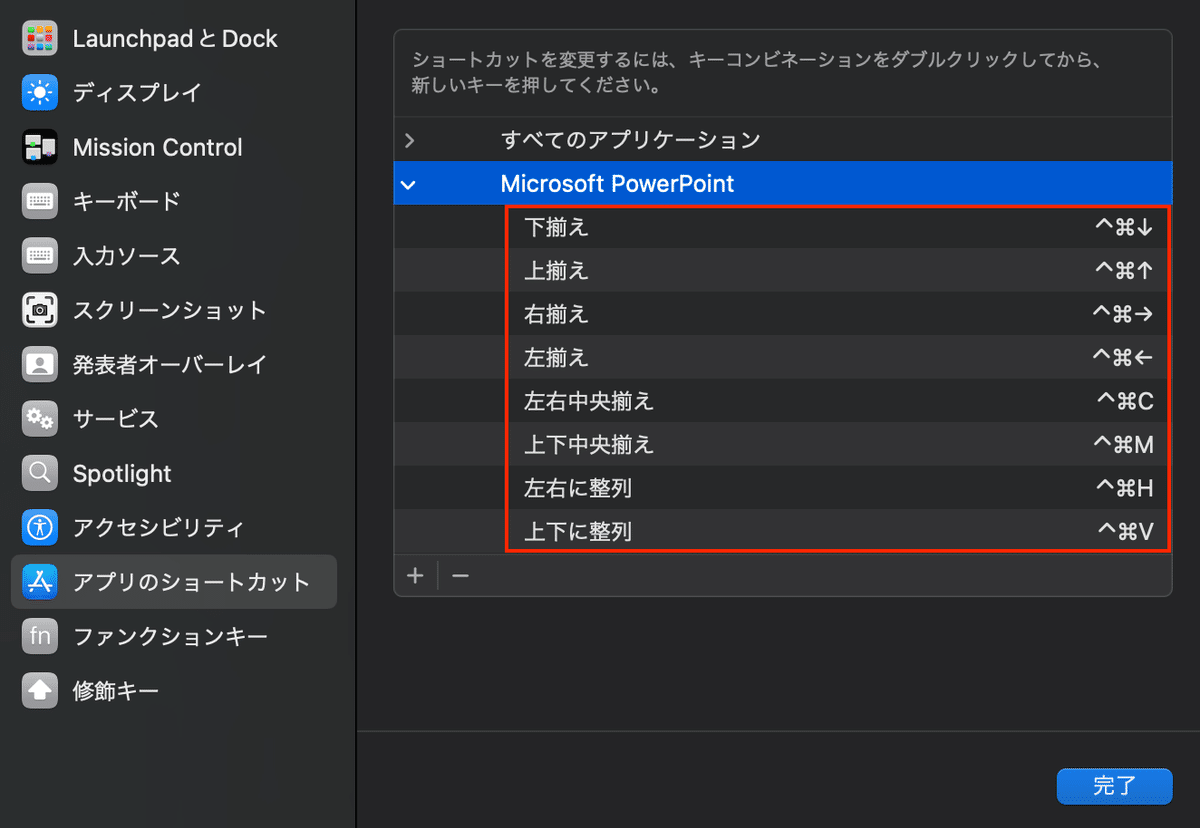The height and width of the screenshot is (828, 1200).
Task: Add a new shortcut with plus button
Action: click(416, 576)
